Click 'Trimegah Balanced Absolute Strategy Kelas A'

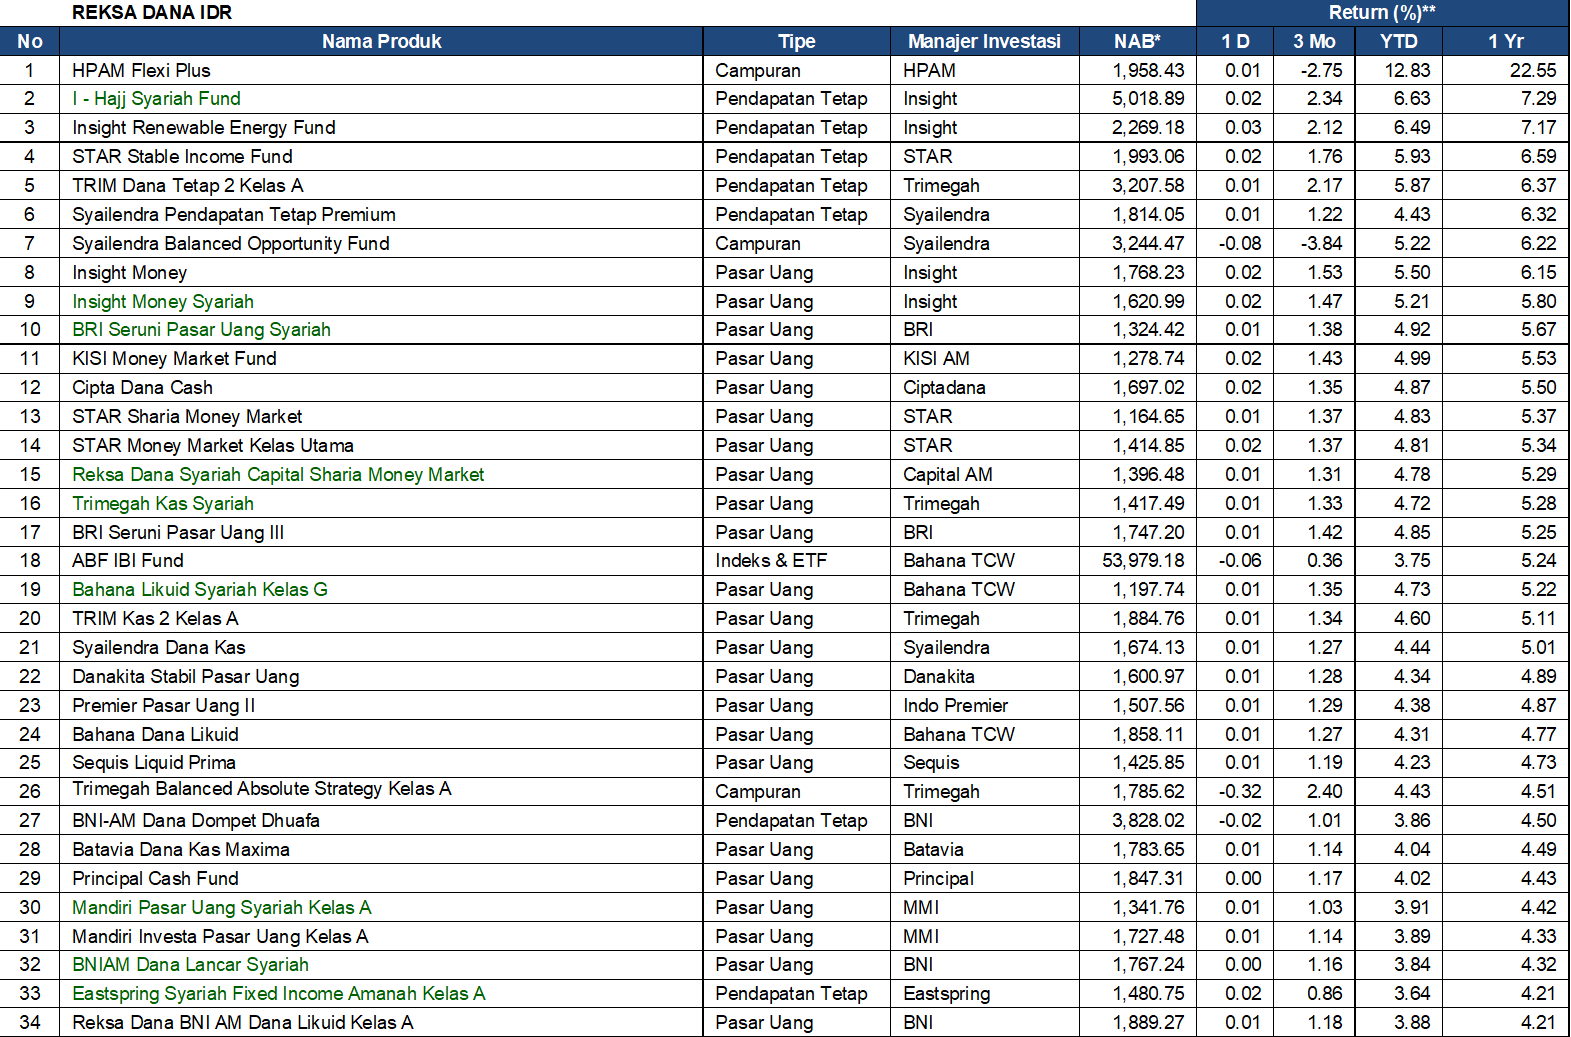point(262,788)
